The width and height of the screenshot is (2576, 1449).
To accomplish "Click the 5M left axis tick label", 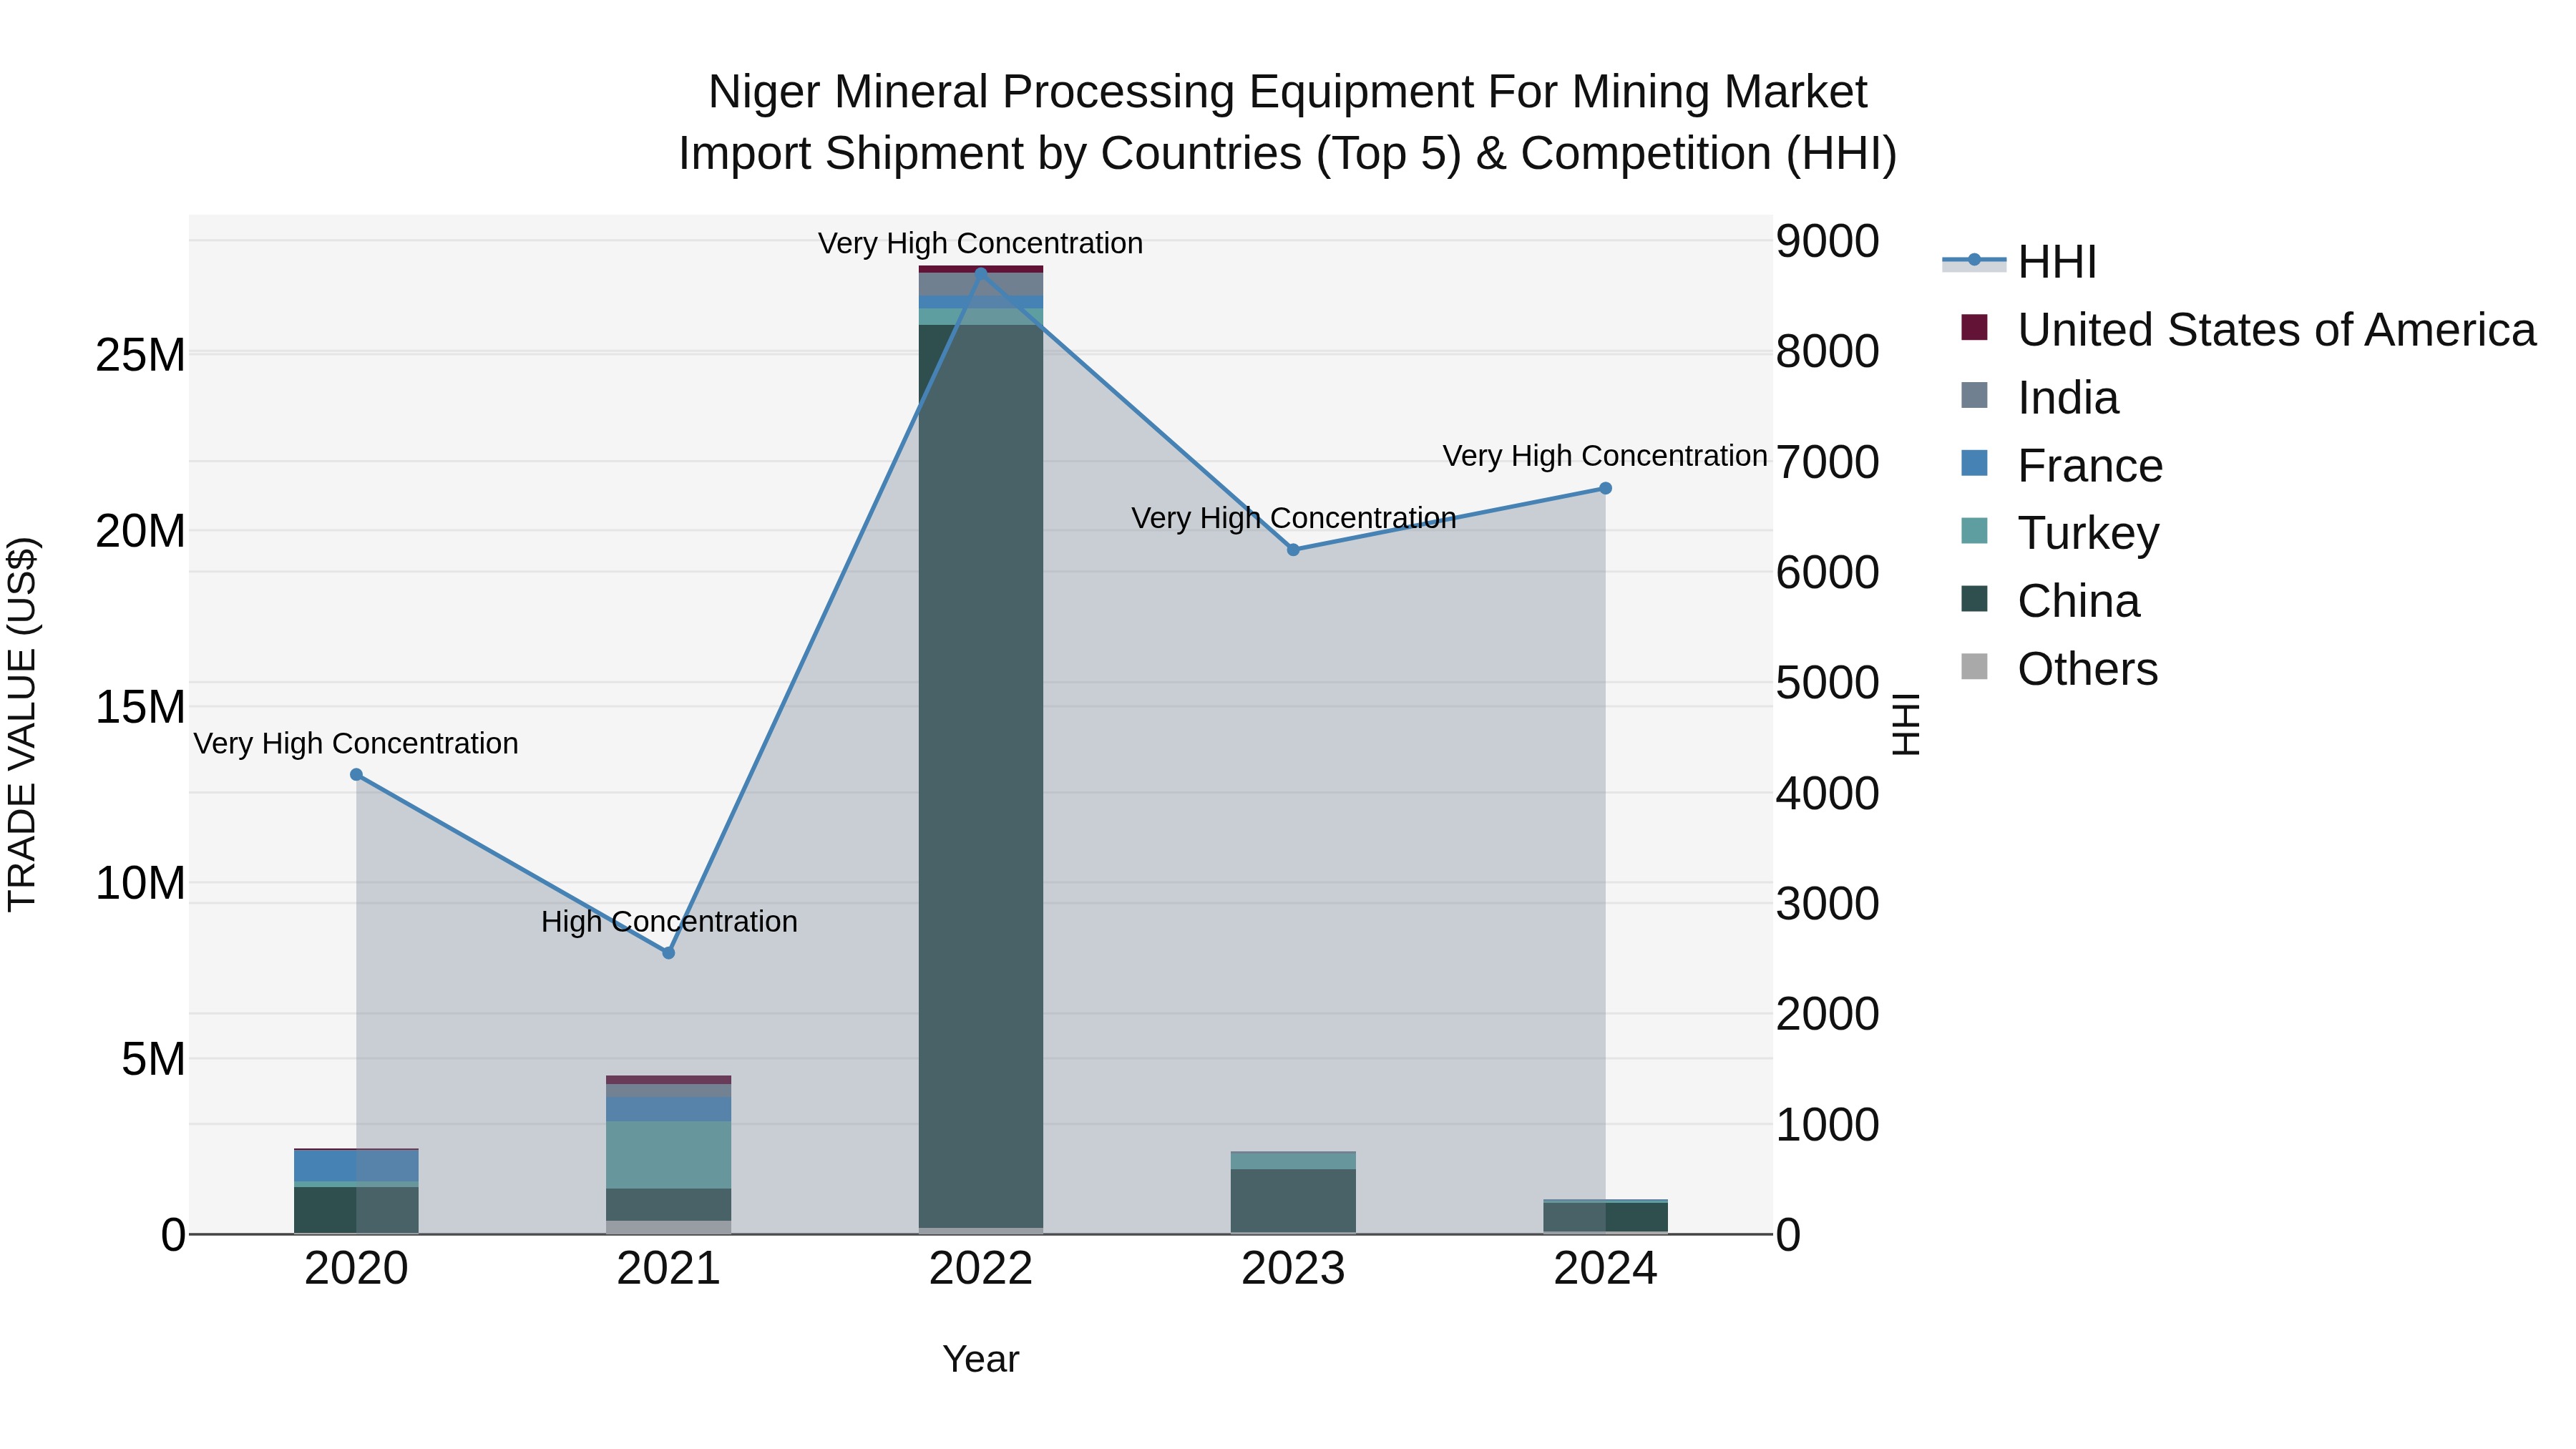I will click(x=154, y=1060).
